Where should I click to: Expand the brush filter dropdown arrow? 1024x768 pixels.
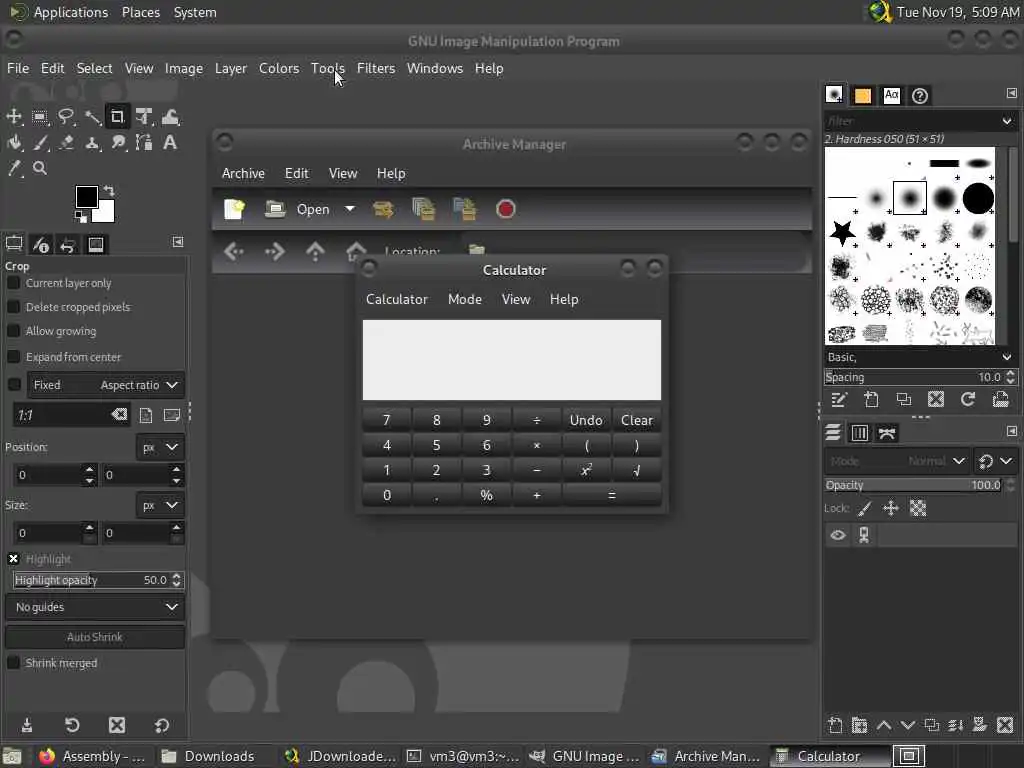coord(1006,121)
